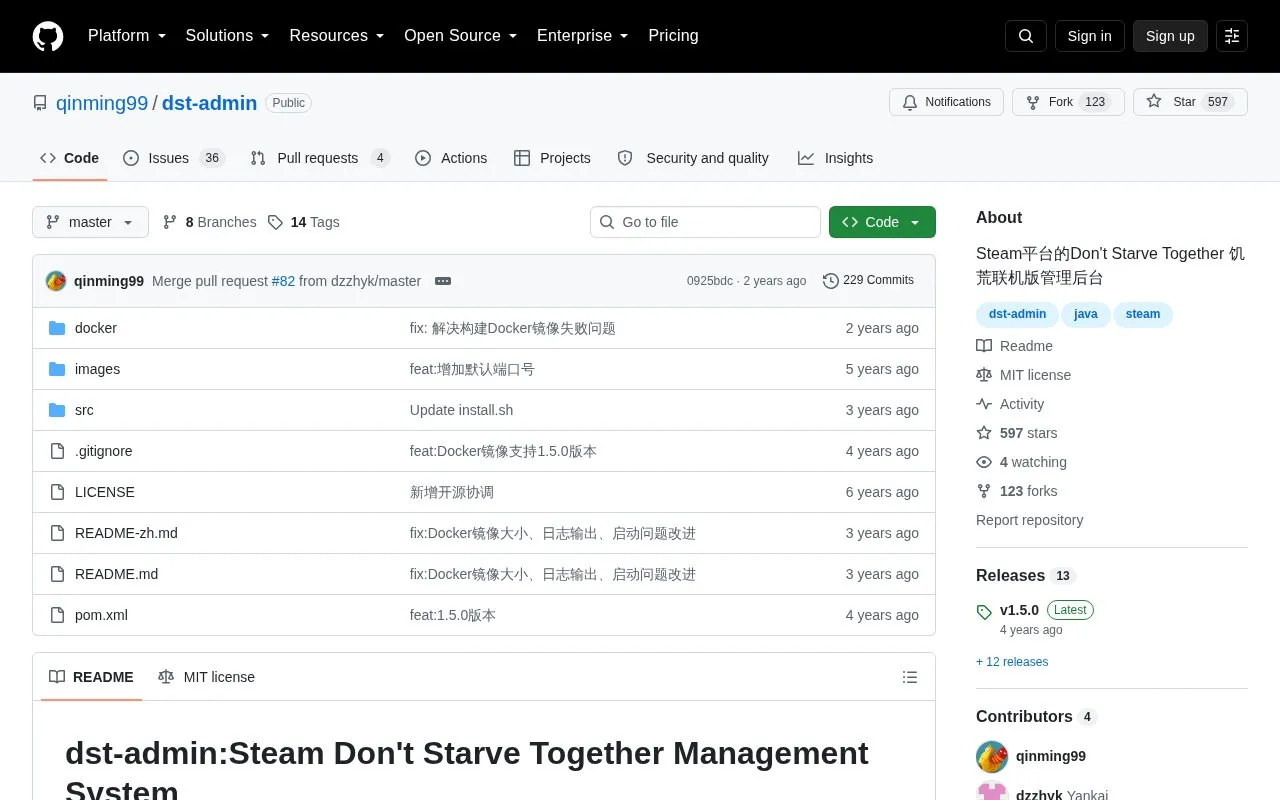Image resolution: width=1280 pixels, height=800 pixels.
Task: Click the LICENSE file icon
Action: pos(57,492)
